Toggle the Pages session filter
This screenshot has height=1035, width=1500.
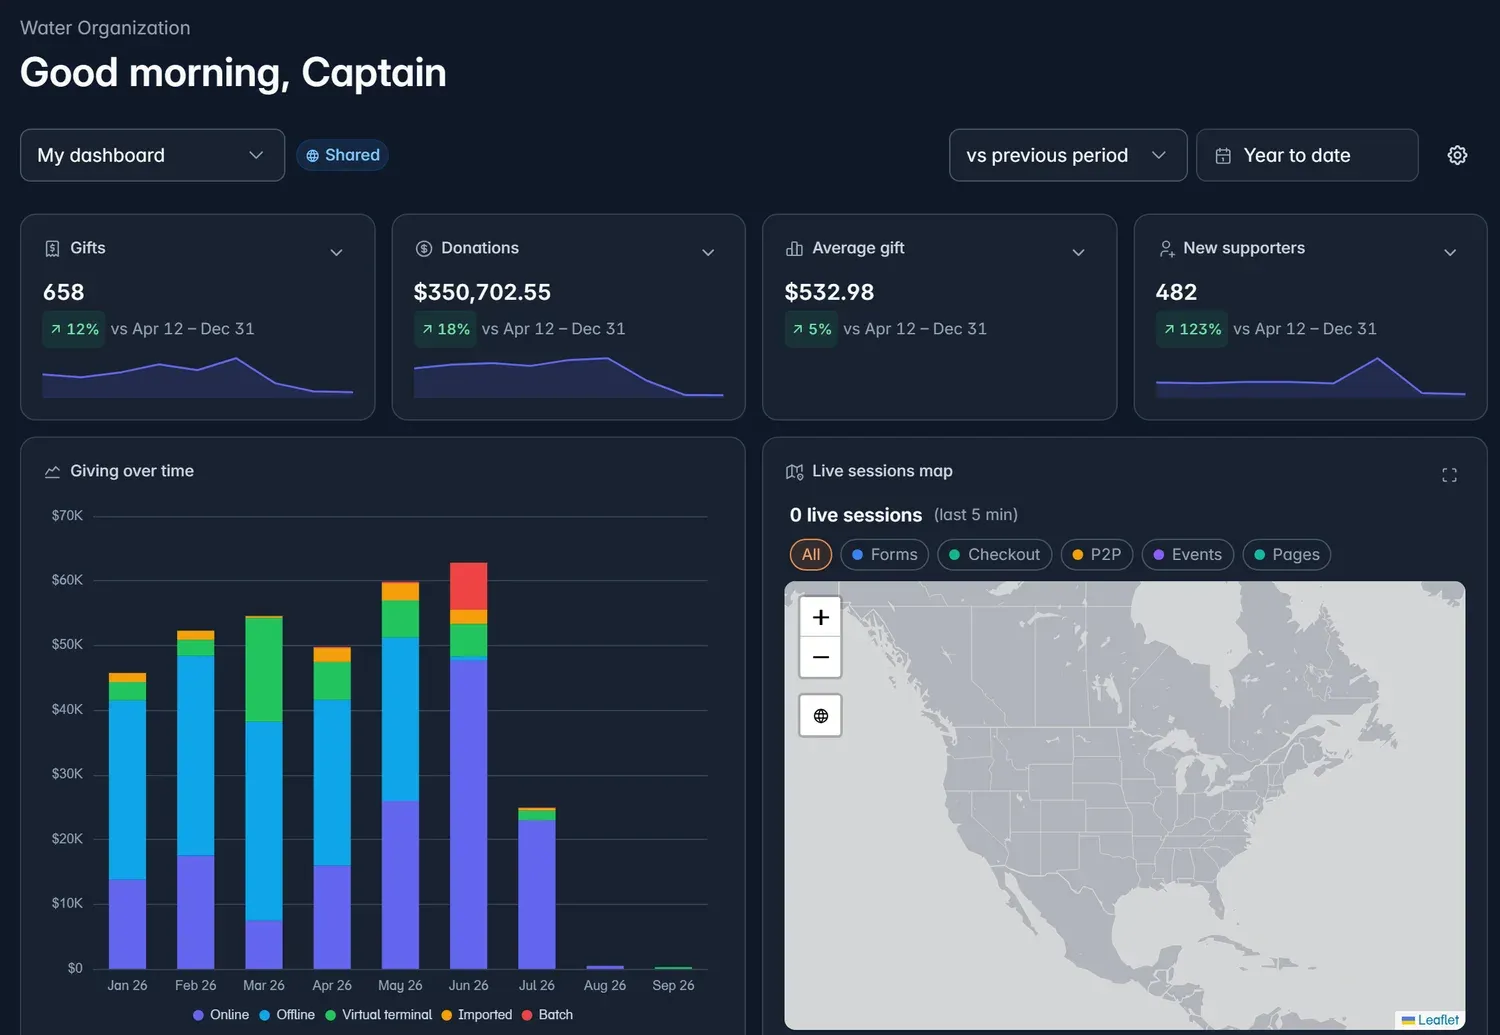pos(1286,554)
